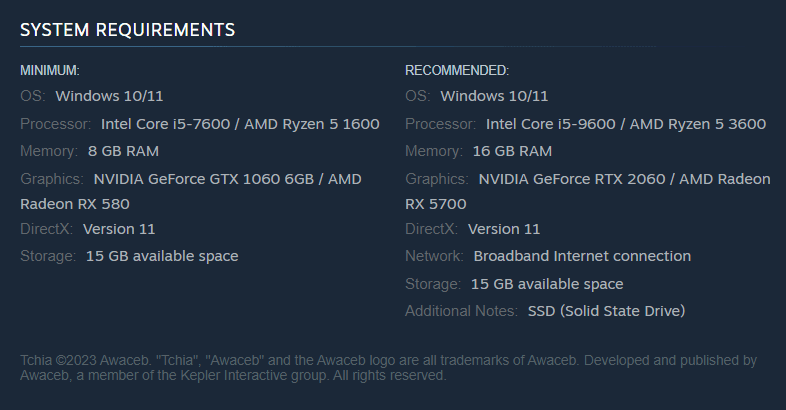The width and height of the screenshot is (786, 410).
Task: Select the RECOMMENDED label
Action: click(x=457, y=71)
